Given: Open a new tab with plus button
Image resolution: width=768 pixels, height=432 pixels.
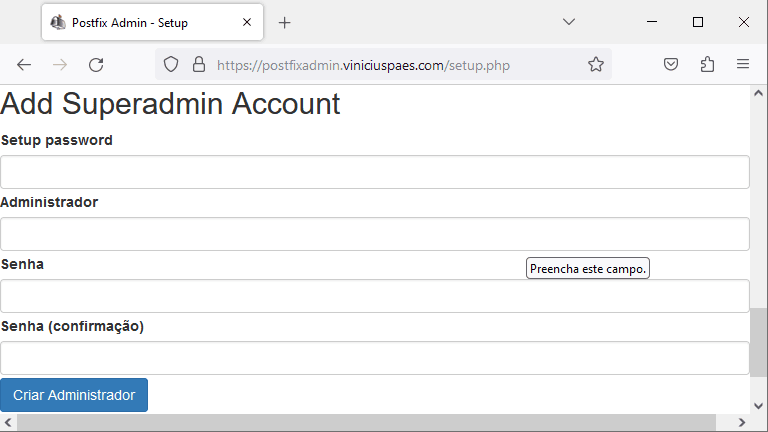Looking at the screenshot, I should 285,23.
